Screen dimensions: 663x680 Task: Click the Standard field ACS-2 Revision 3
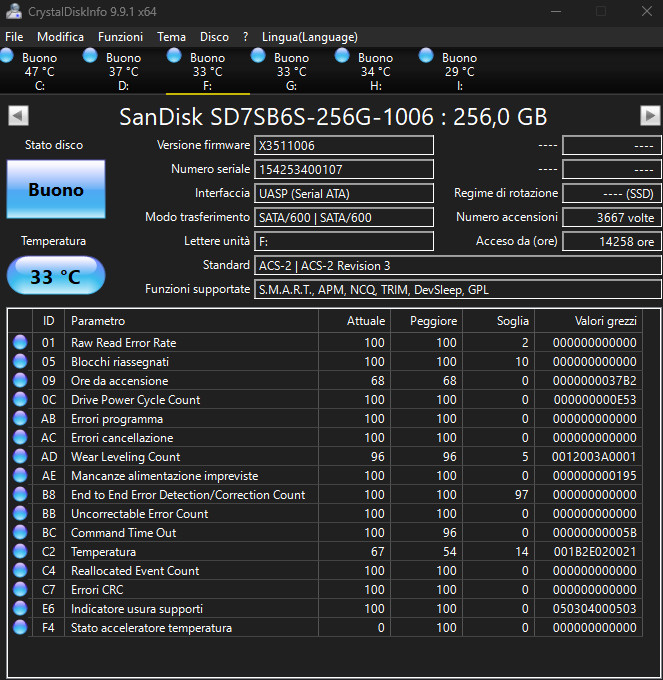[457, 265]
